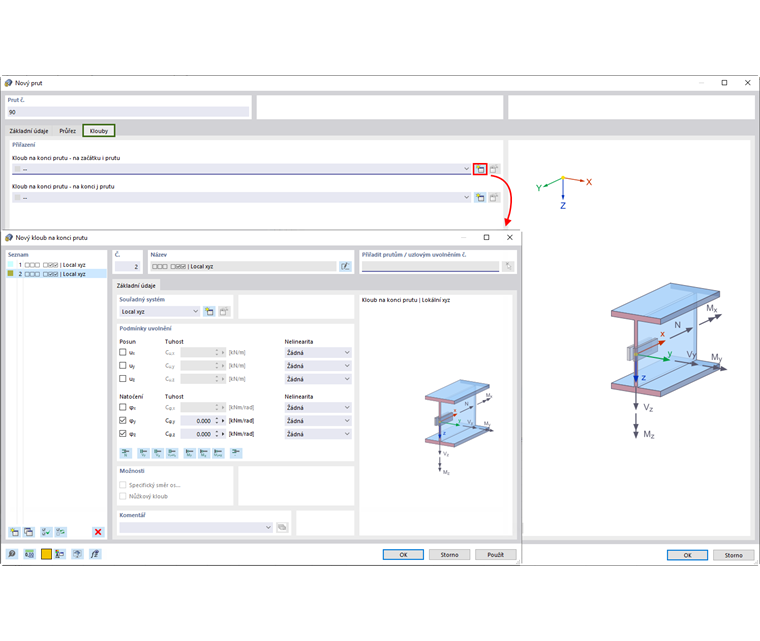This screenshot has height=641, width=760.
Task: Select hinge 1 row in Seznam list
Action: point(57,265)
